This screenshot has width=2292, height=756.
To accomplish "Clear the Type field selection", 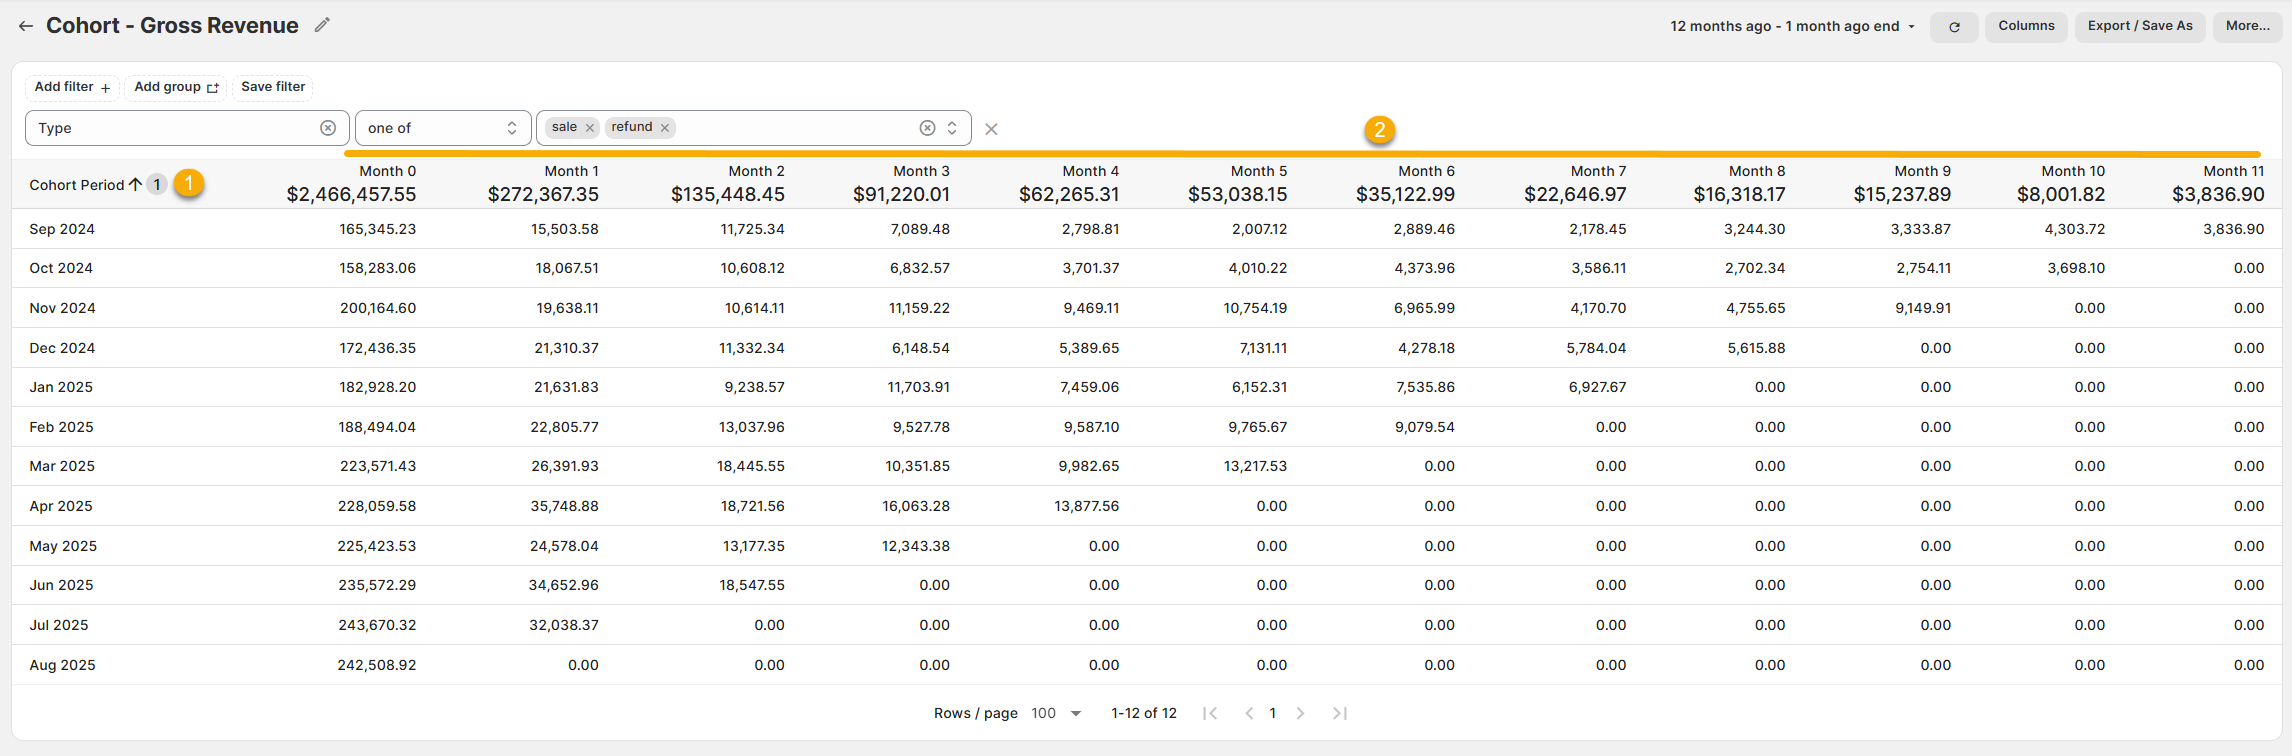I will tap(328, 128).
